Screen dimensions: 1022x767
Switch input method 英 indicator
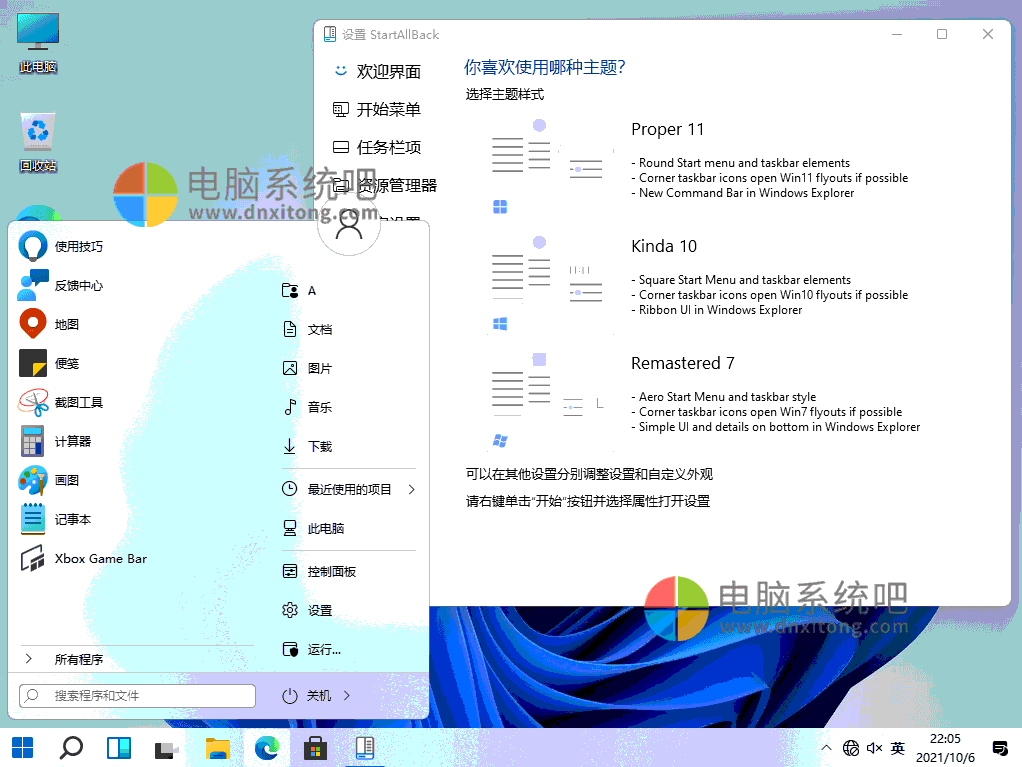[x=898, y=748]
